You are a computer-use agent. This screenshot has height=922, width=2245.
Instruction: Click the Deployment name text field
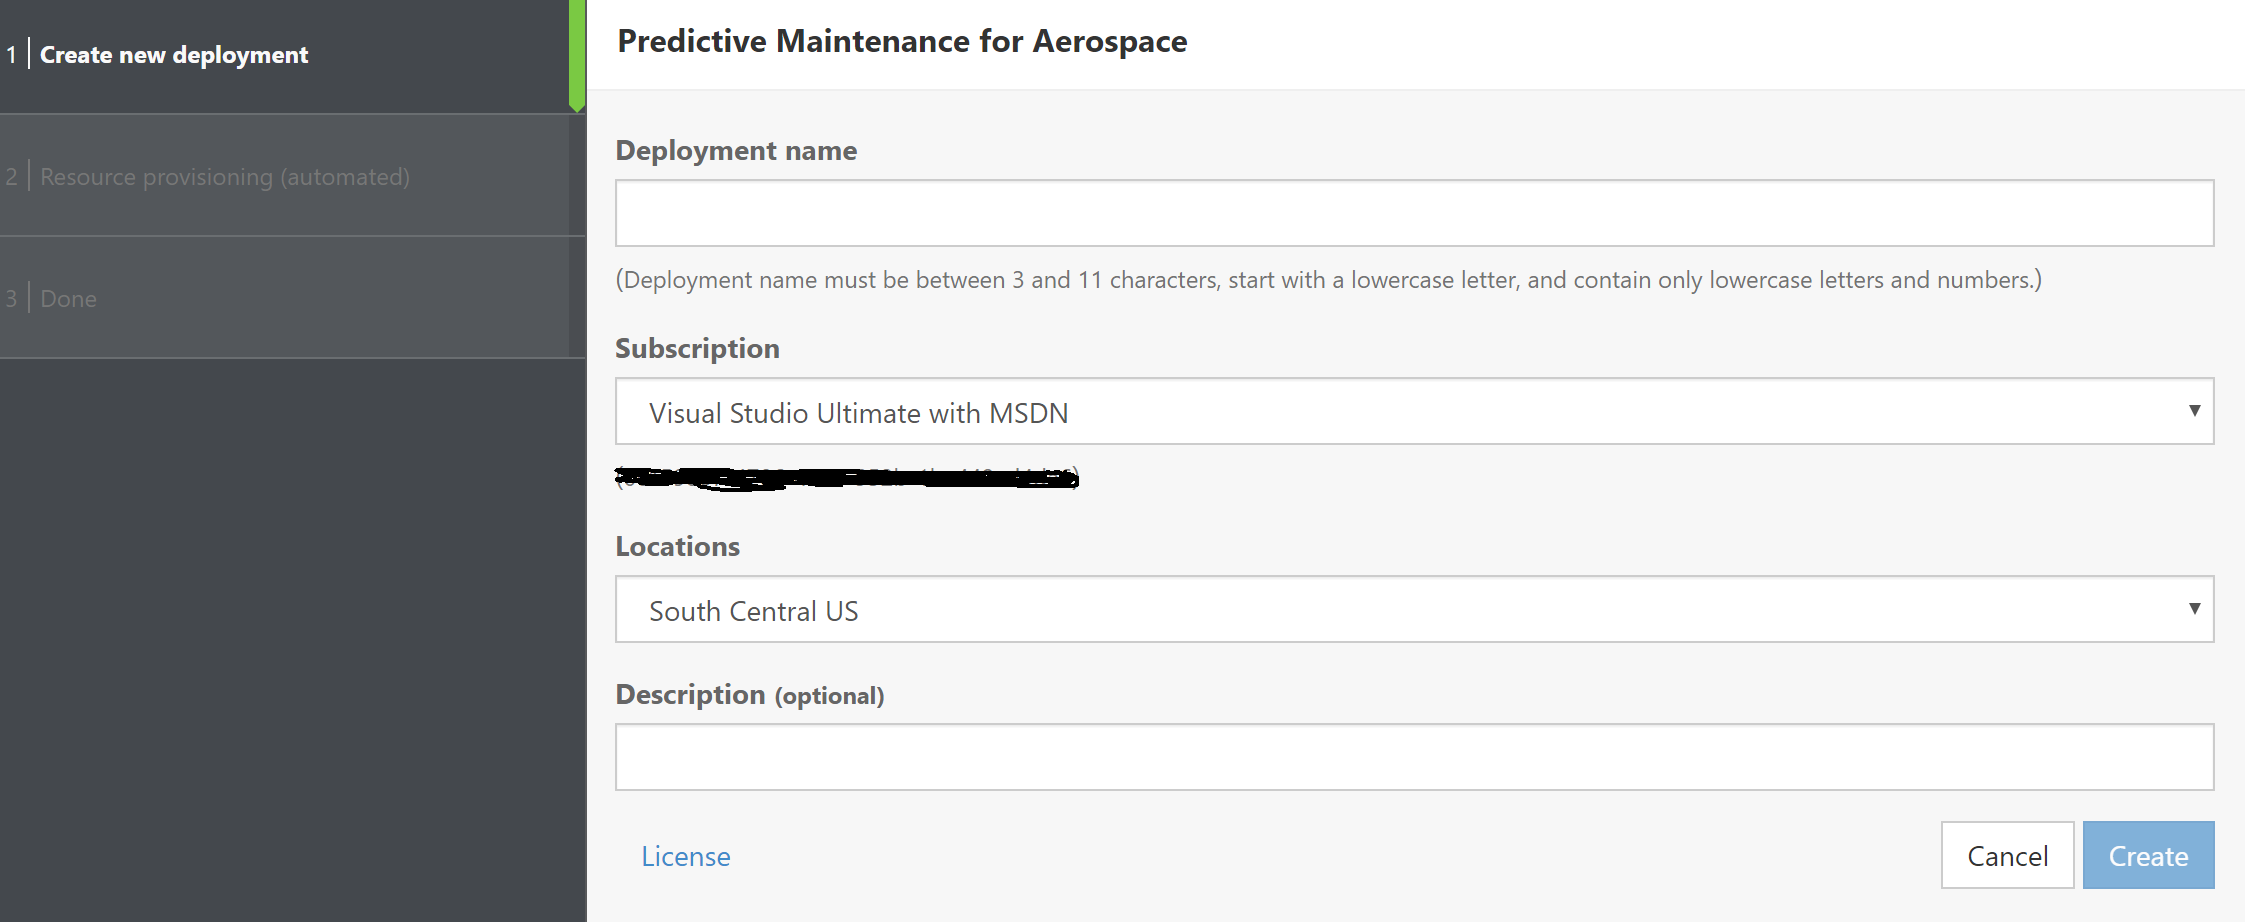(x=1414, y=213)
